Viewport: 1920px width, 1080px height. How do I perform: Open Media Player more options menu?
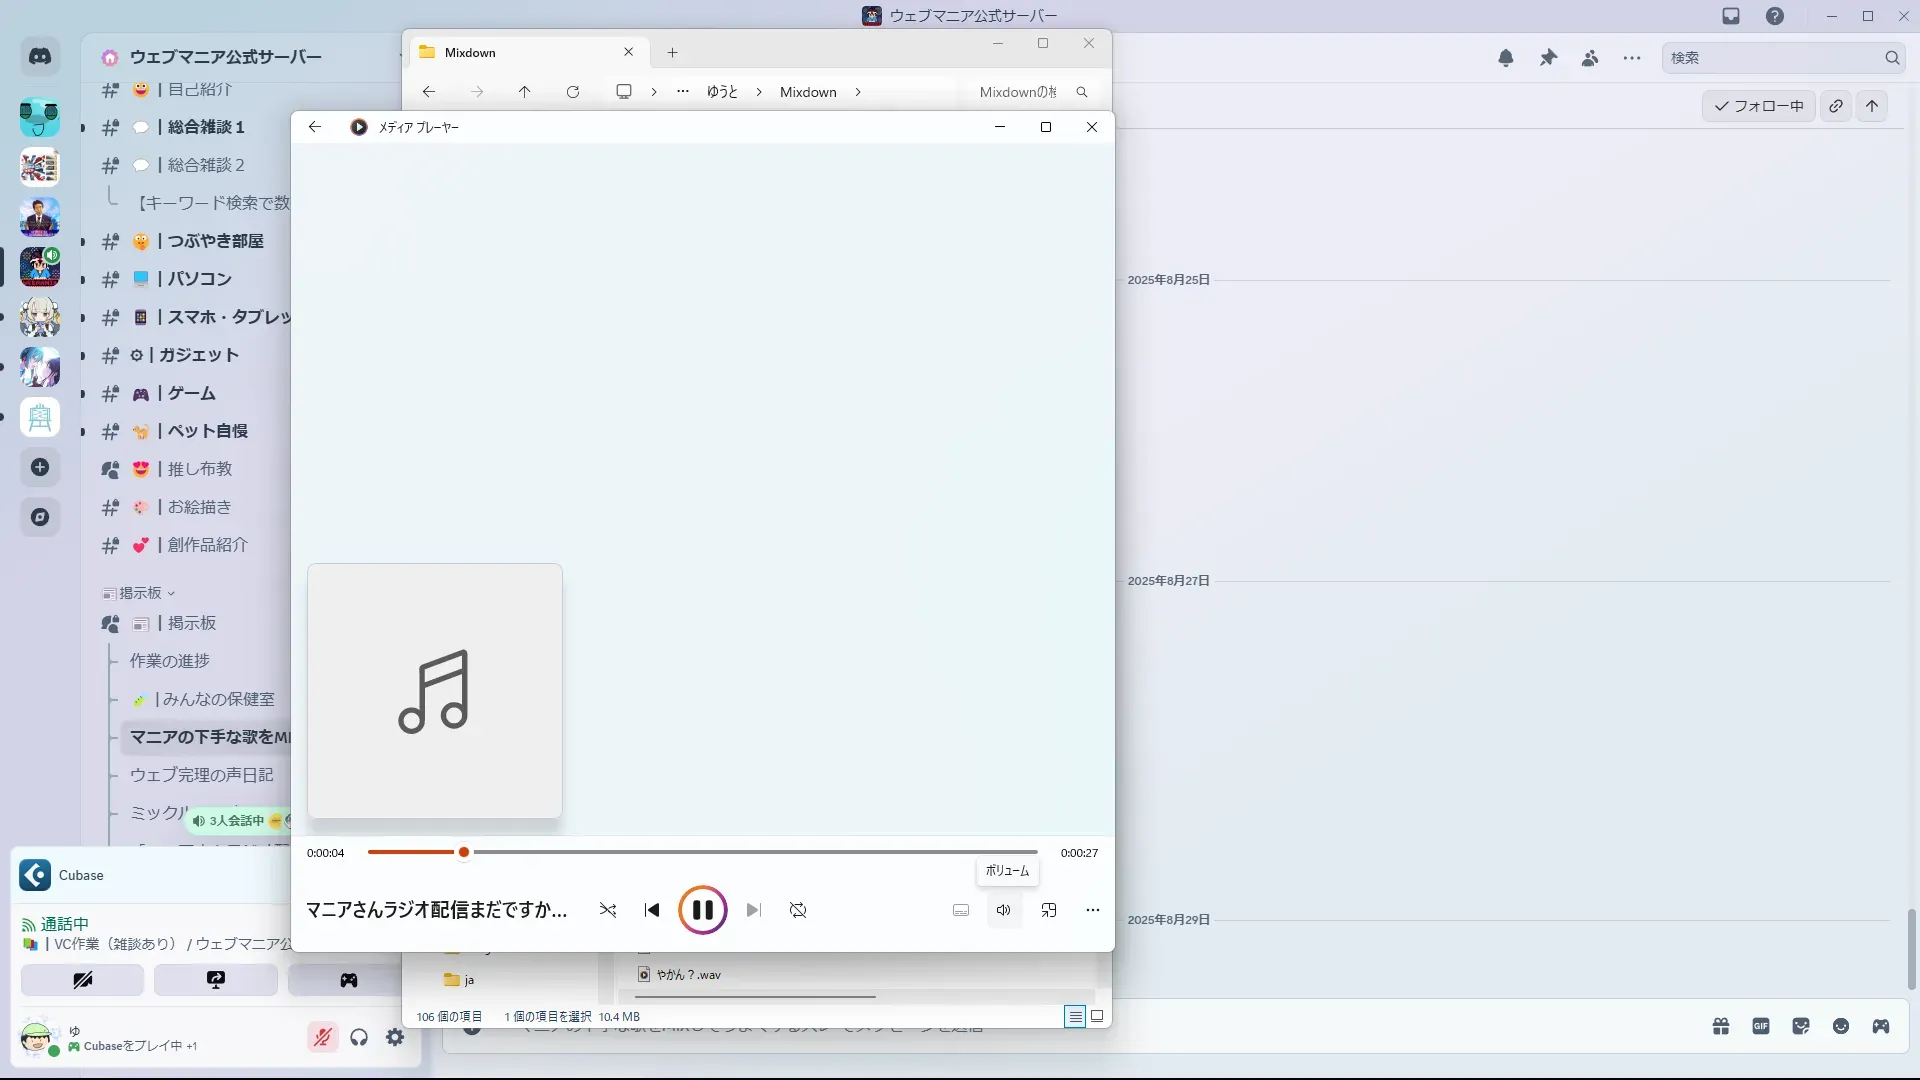(x=1092, y=910)
